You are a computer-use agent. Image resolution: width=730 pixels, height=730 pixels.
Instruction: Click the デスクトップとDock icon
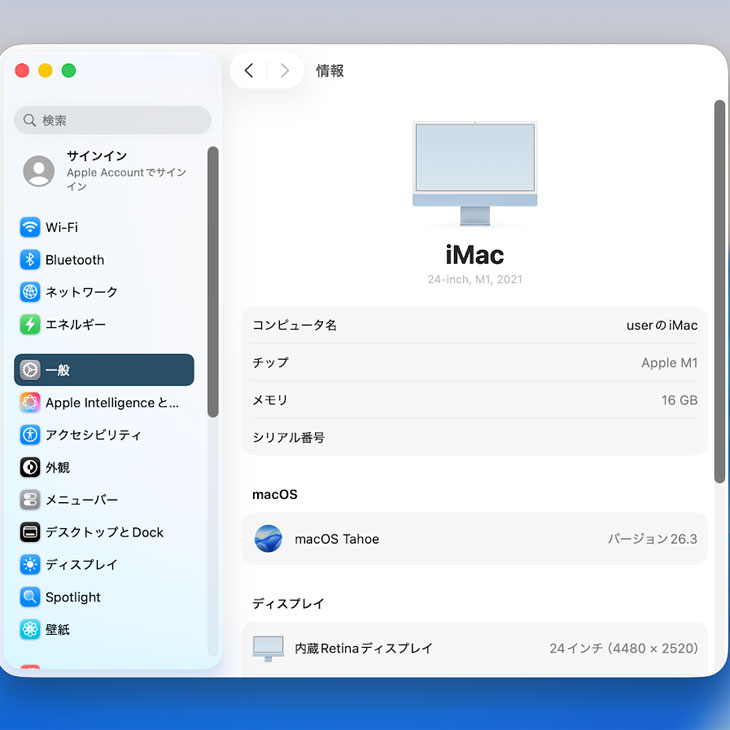(x=30, y=532)
